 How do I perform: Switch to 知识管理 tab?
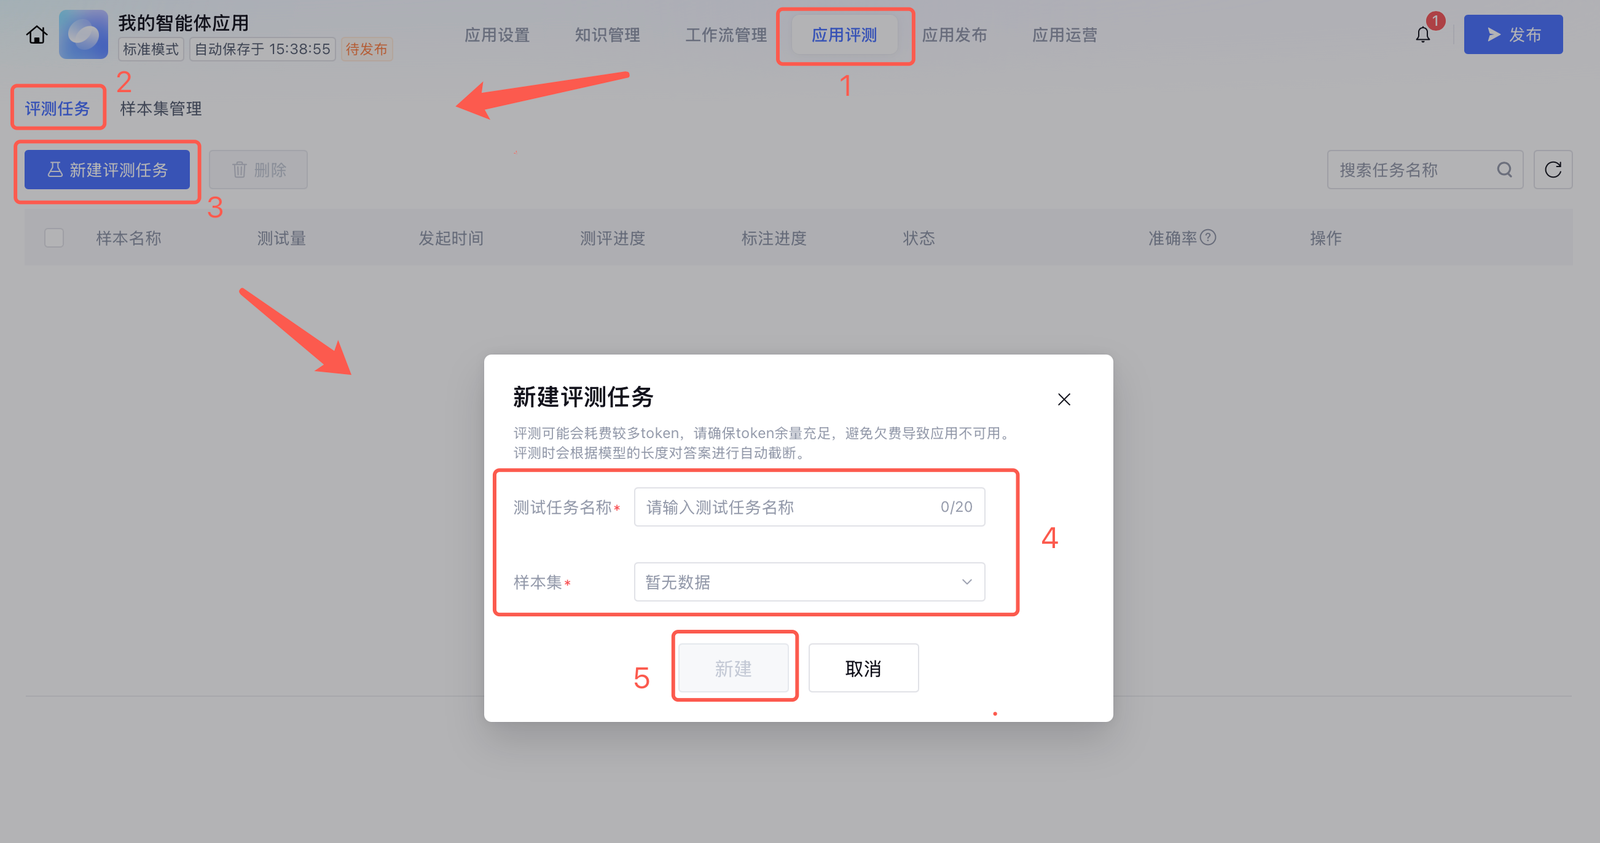pyautogui.click(x=607, y=35)
